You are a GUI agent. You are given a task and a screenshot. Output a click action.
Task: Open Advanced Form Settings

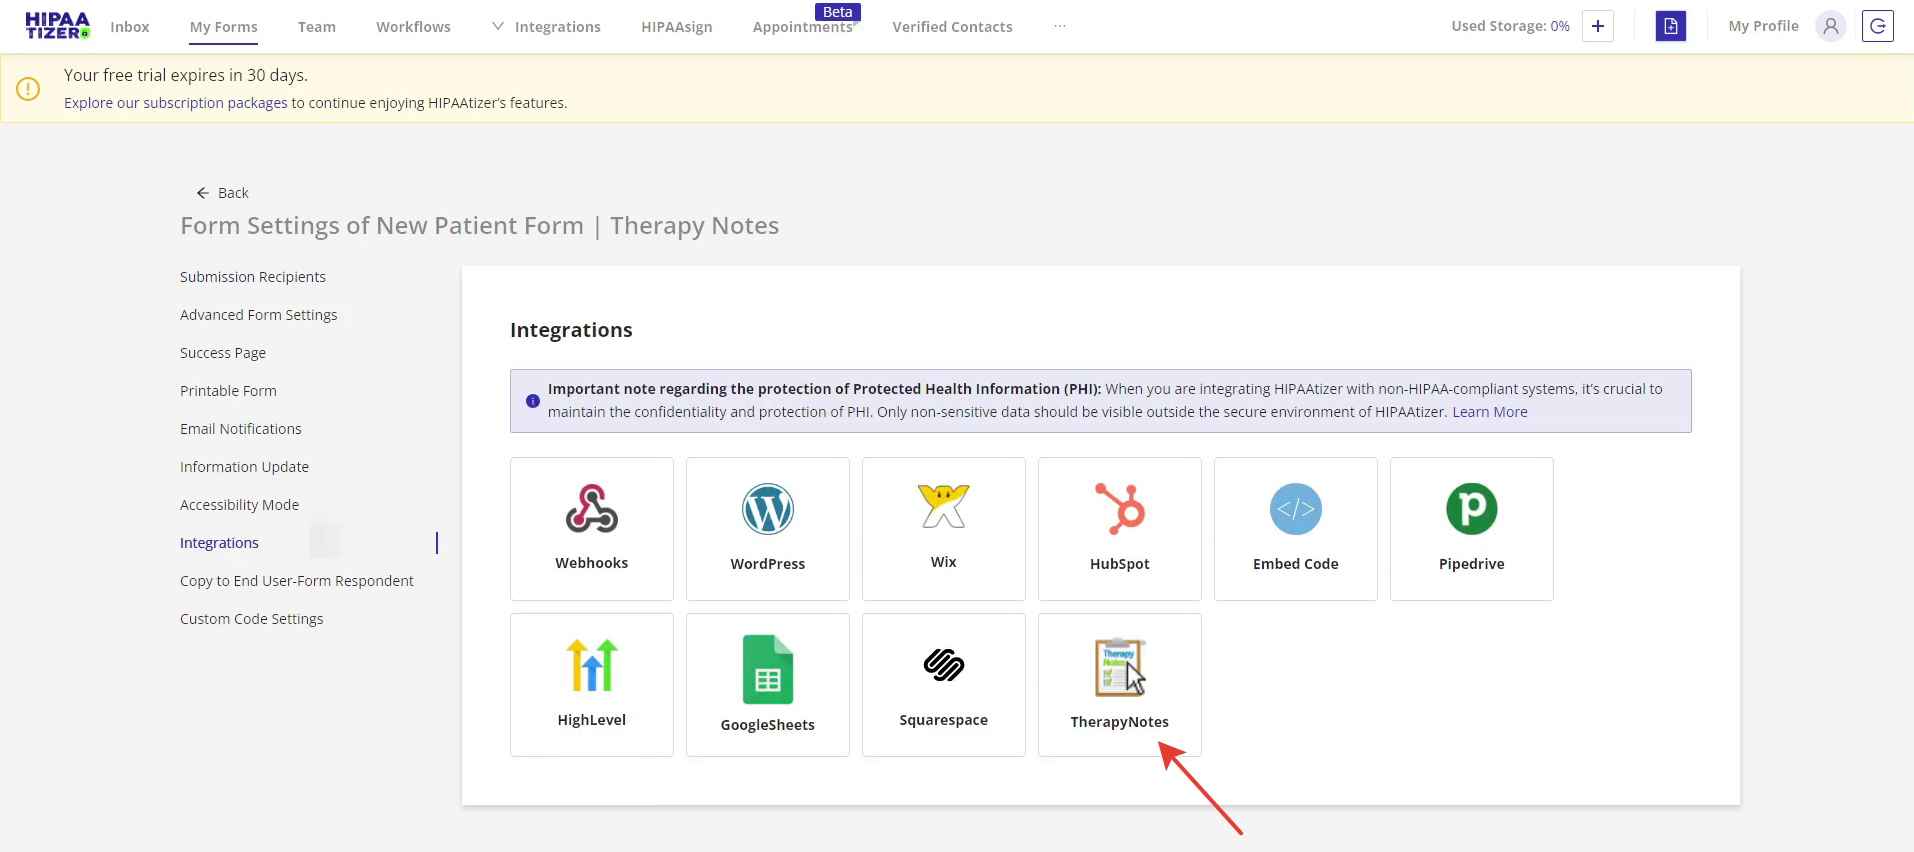[x=259, y=315]
